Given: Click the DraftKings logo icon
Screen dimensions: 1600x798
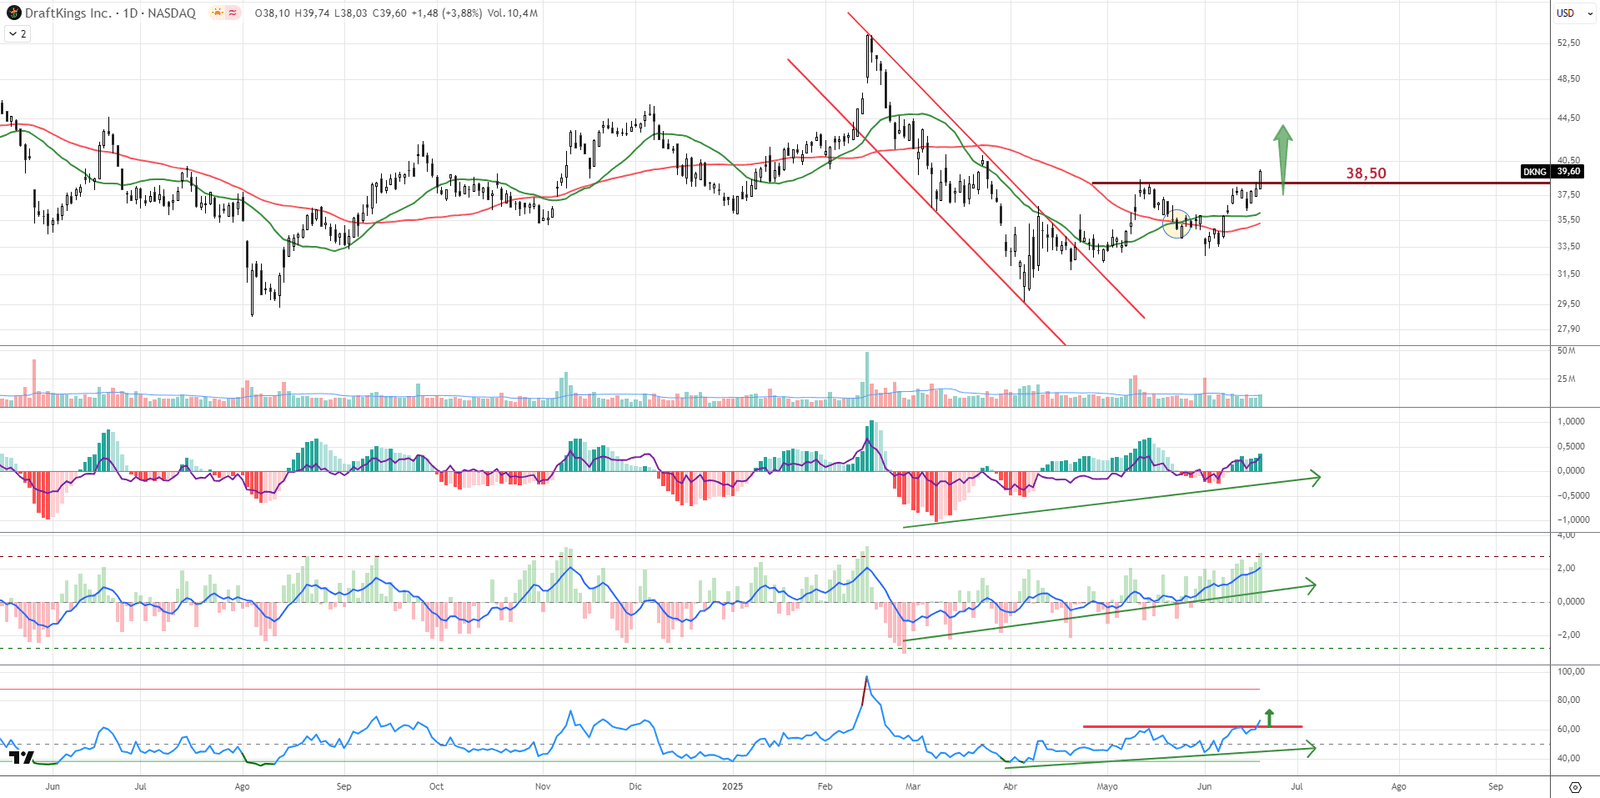Looking at the screenshot, I should coord(14,13).
